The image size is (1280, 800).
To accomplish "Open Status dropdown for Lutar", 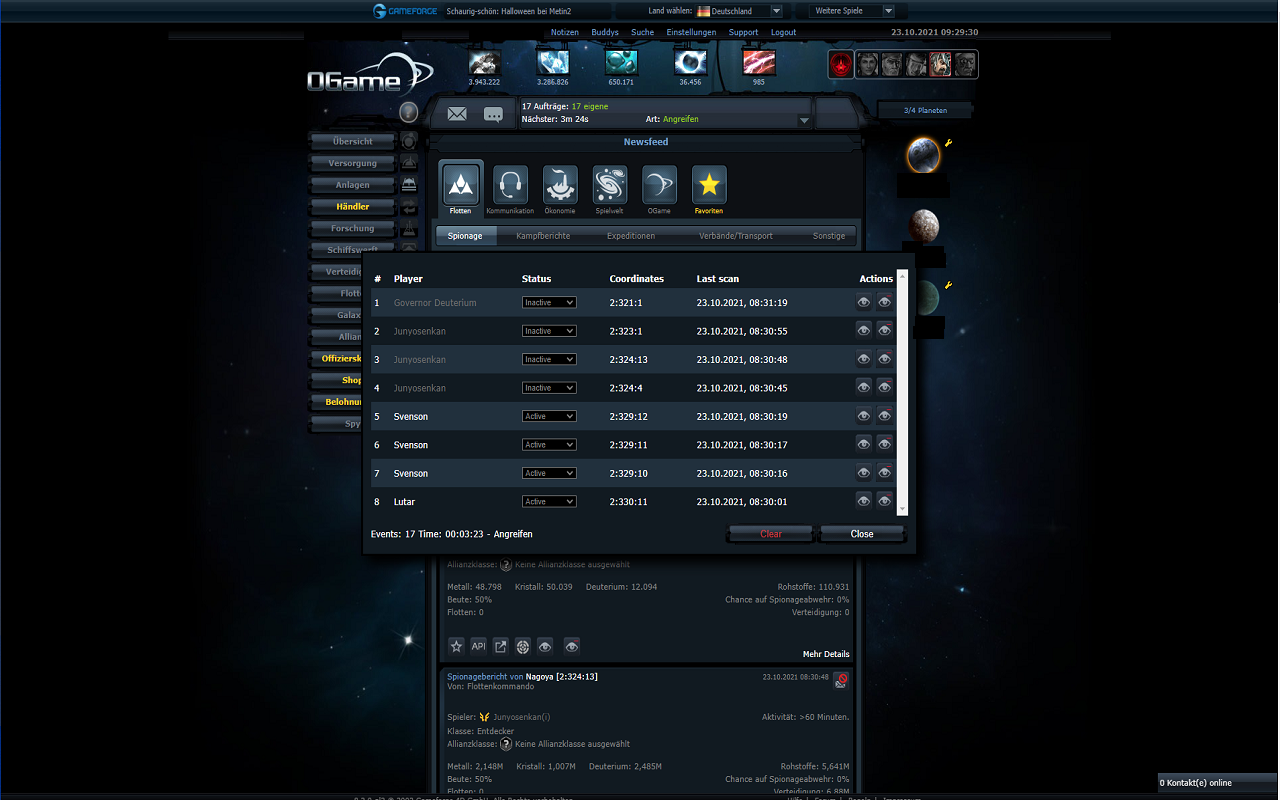I will point(549,501).
